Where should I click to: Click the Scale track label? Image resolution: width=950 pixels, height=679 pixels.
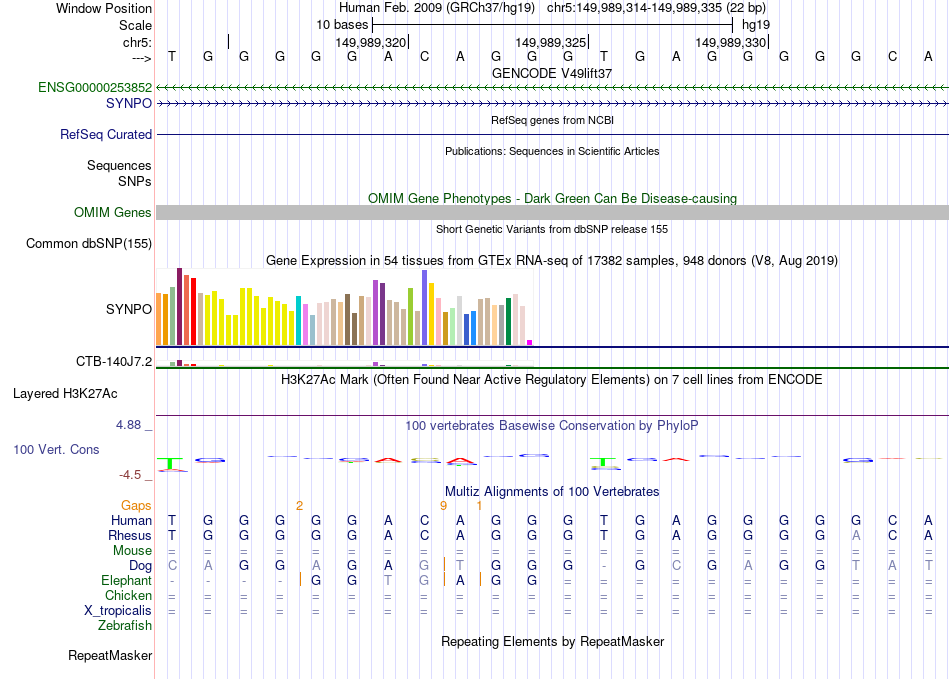[x=136, y=25]
